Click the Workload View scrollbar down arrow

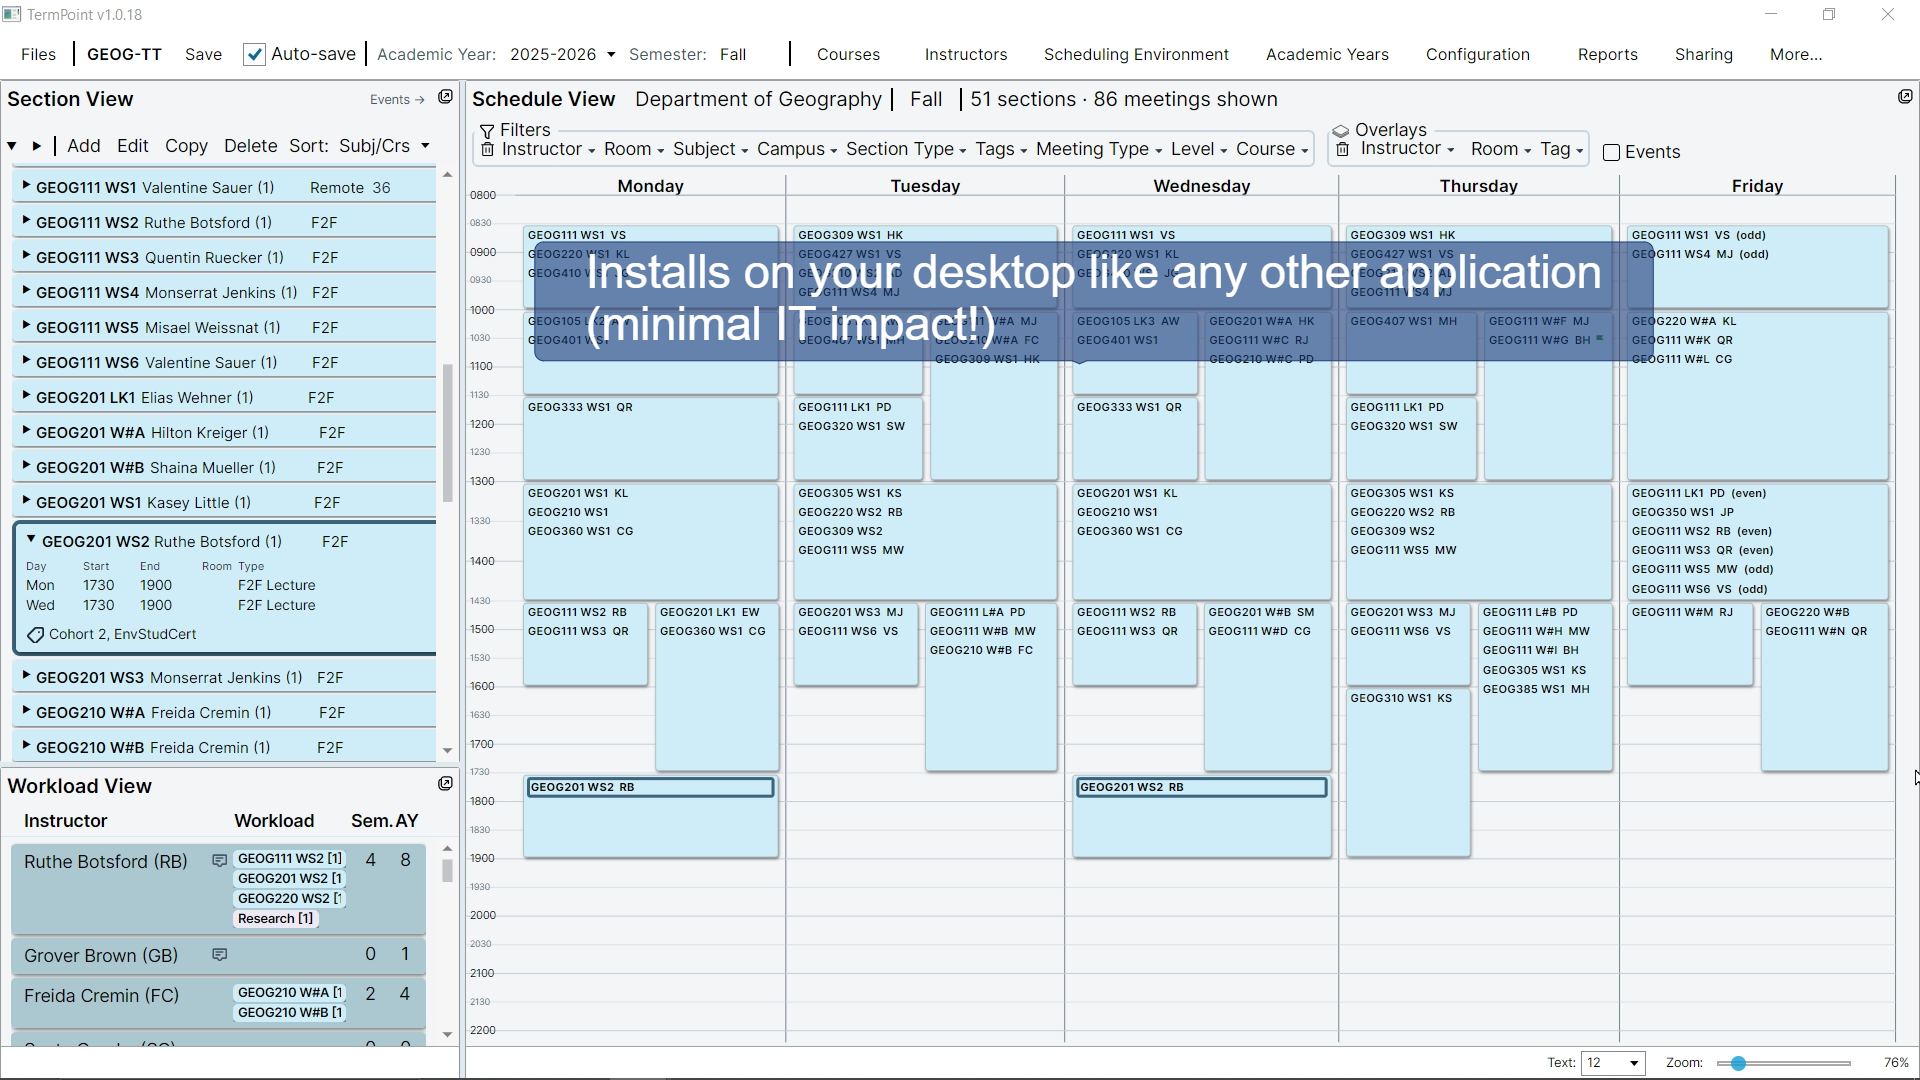coord(447,1035)
